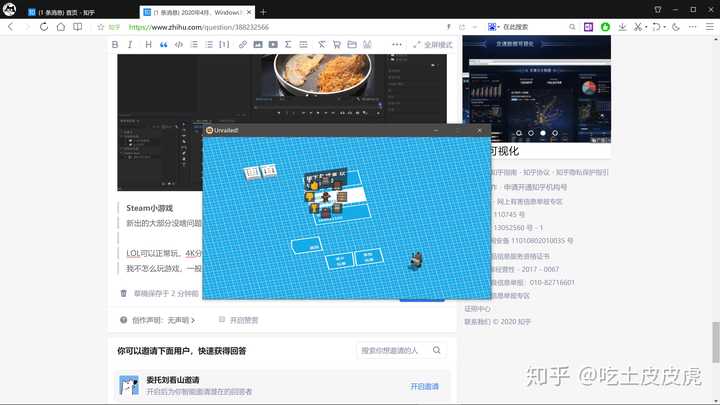The height and width of the screenshot is (405, 720).
Task: Select the first carousel dot on the ad
Action: [519, 133]
